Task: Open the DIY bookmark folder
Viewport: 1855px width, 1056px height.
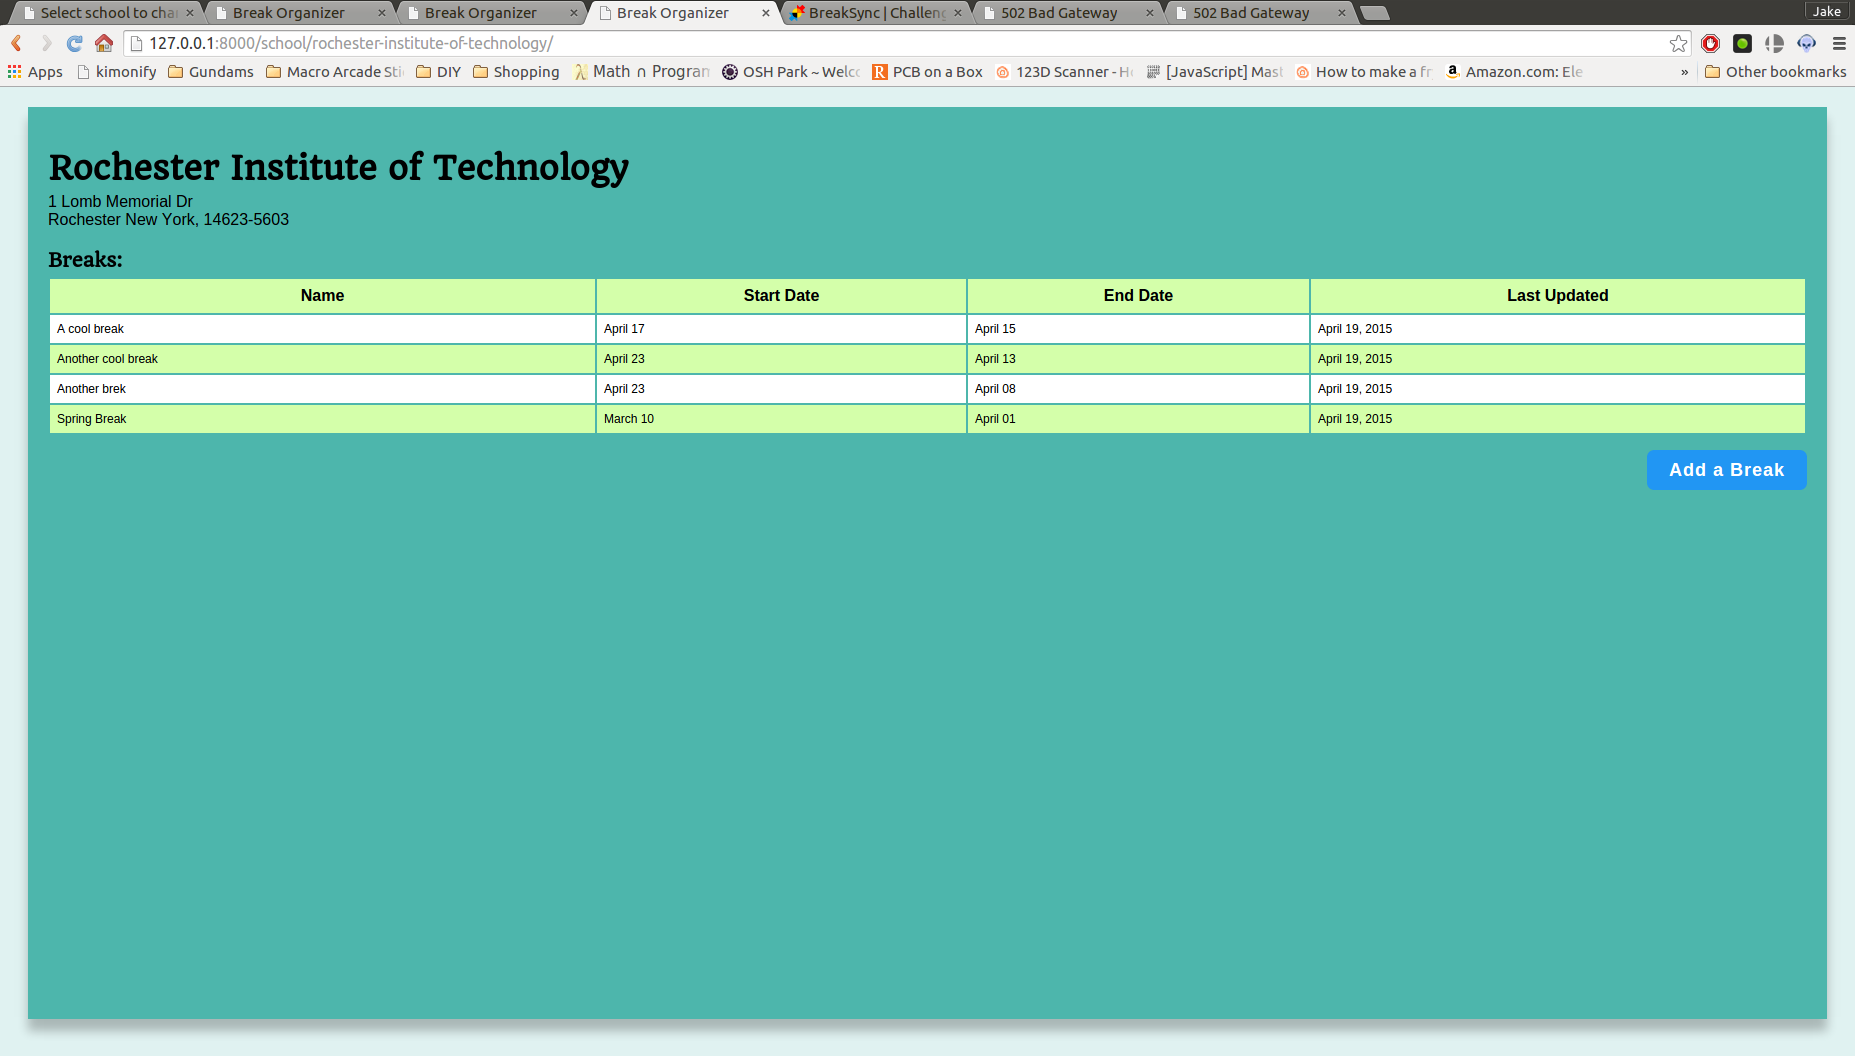Action: tap(438, 72)
